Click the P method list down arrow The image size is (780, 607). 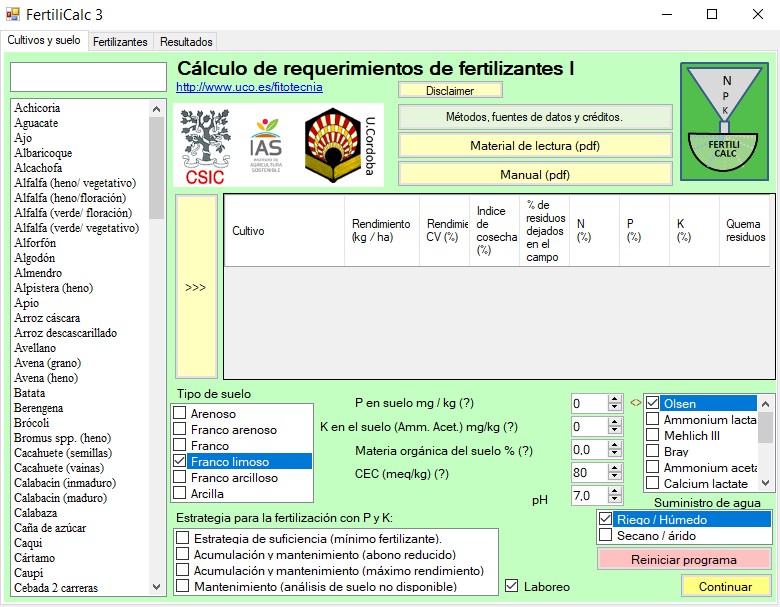[x=766, y=483]
